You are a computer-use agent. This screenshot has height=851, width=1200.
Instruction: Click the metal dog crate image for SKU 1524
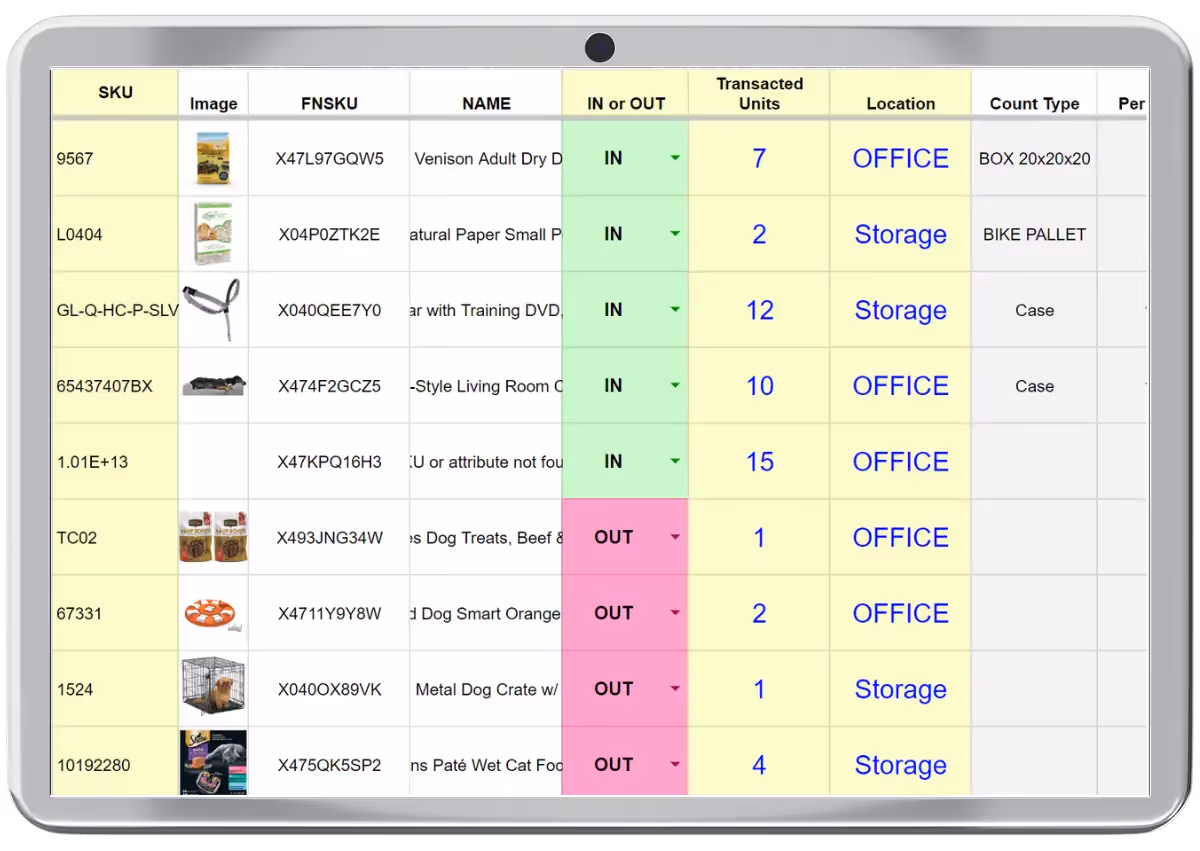pyautogui.click(x=213, y=689)
